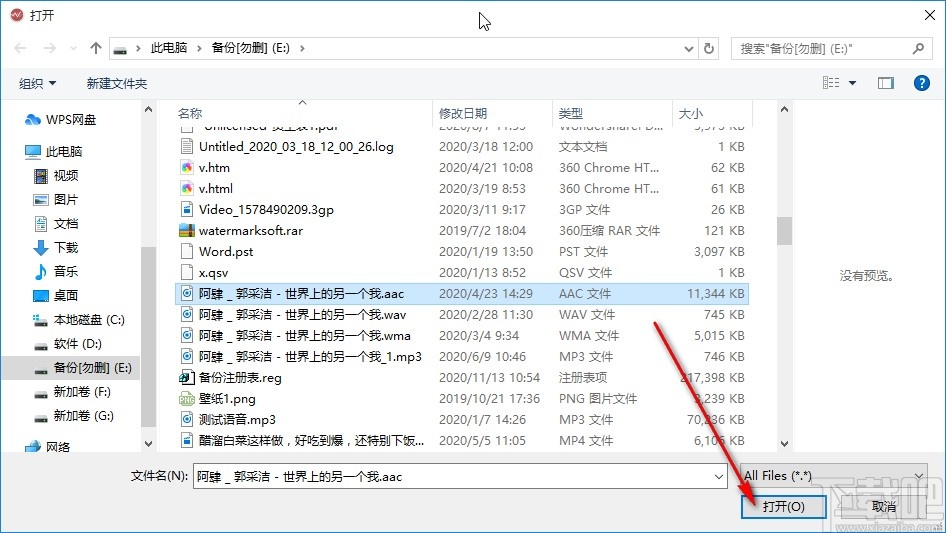Screen dimensions: 946x533
Task: Click the 取消 button
Action: pos(883,506)
